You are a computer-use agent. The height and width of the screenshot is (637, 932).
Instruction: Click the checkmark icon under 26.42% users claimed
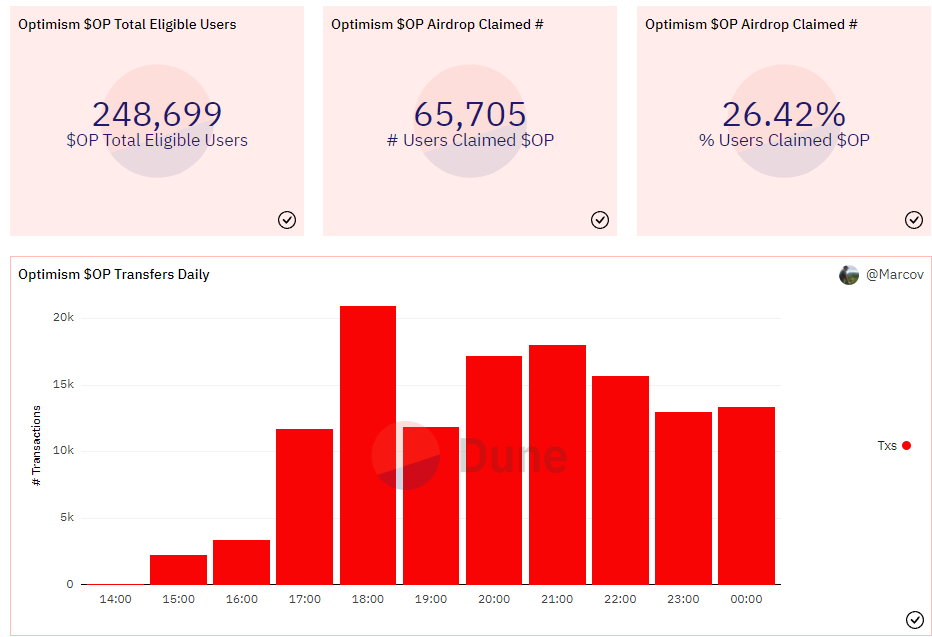pyautogui.click(x=914, y=220)
